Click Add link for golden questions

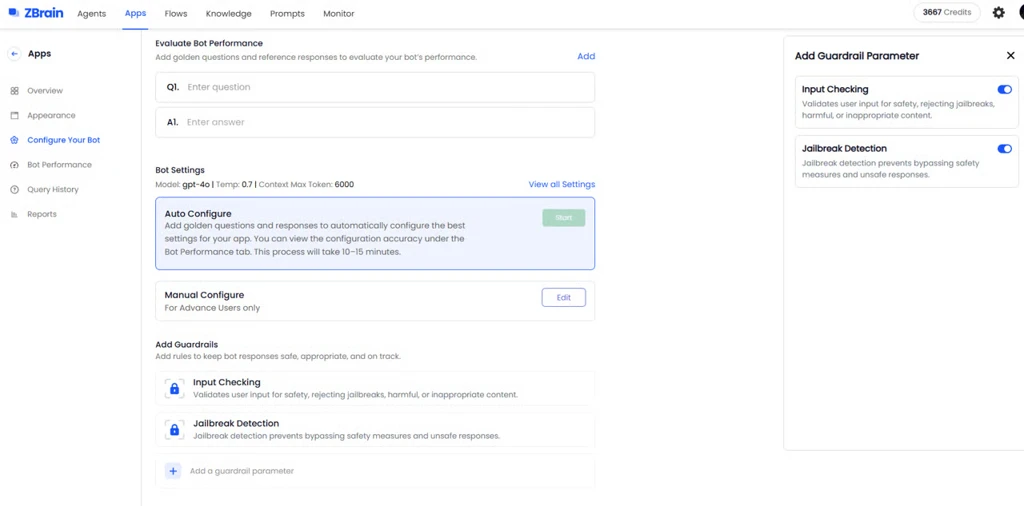[586, 56]
